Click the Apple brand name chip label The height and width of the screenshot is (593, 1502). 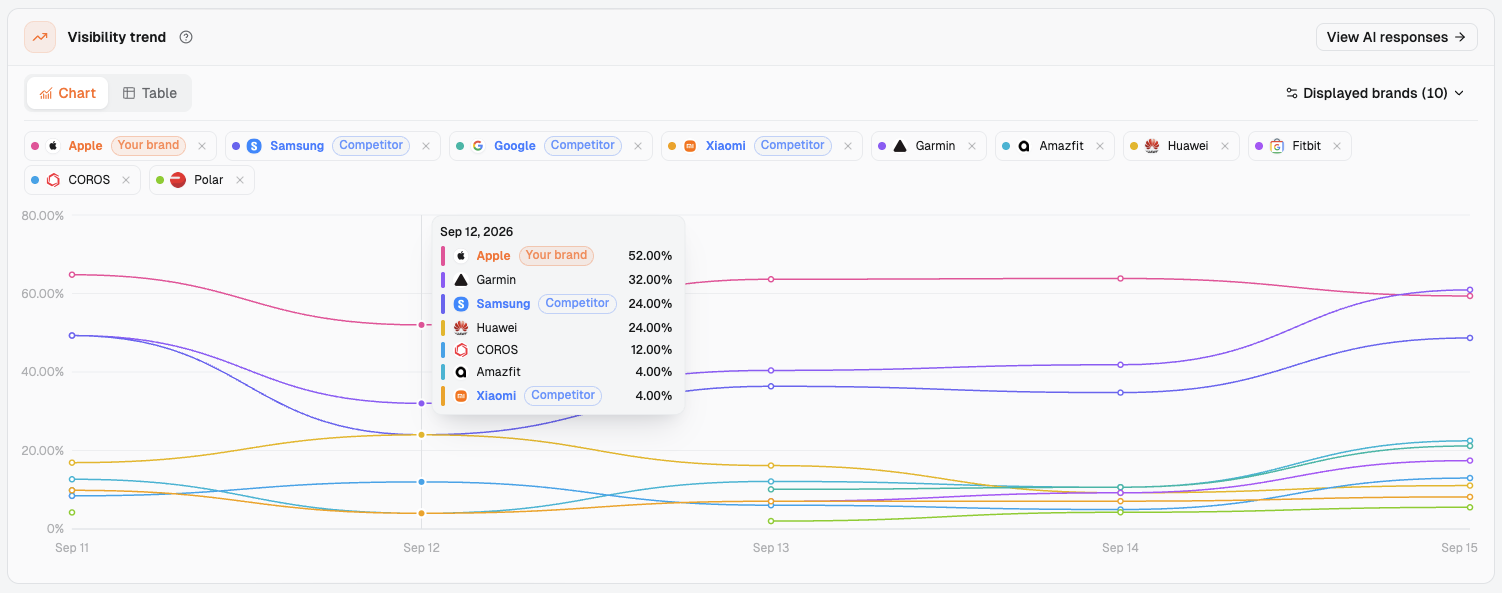click(x=86, y=146)
